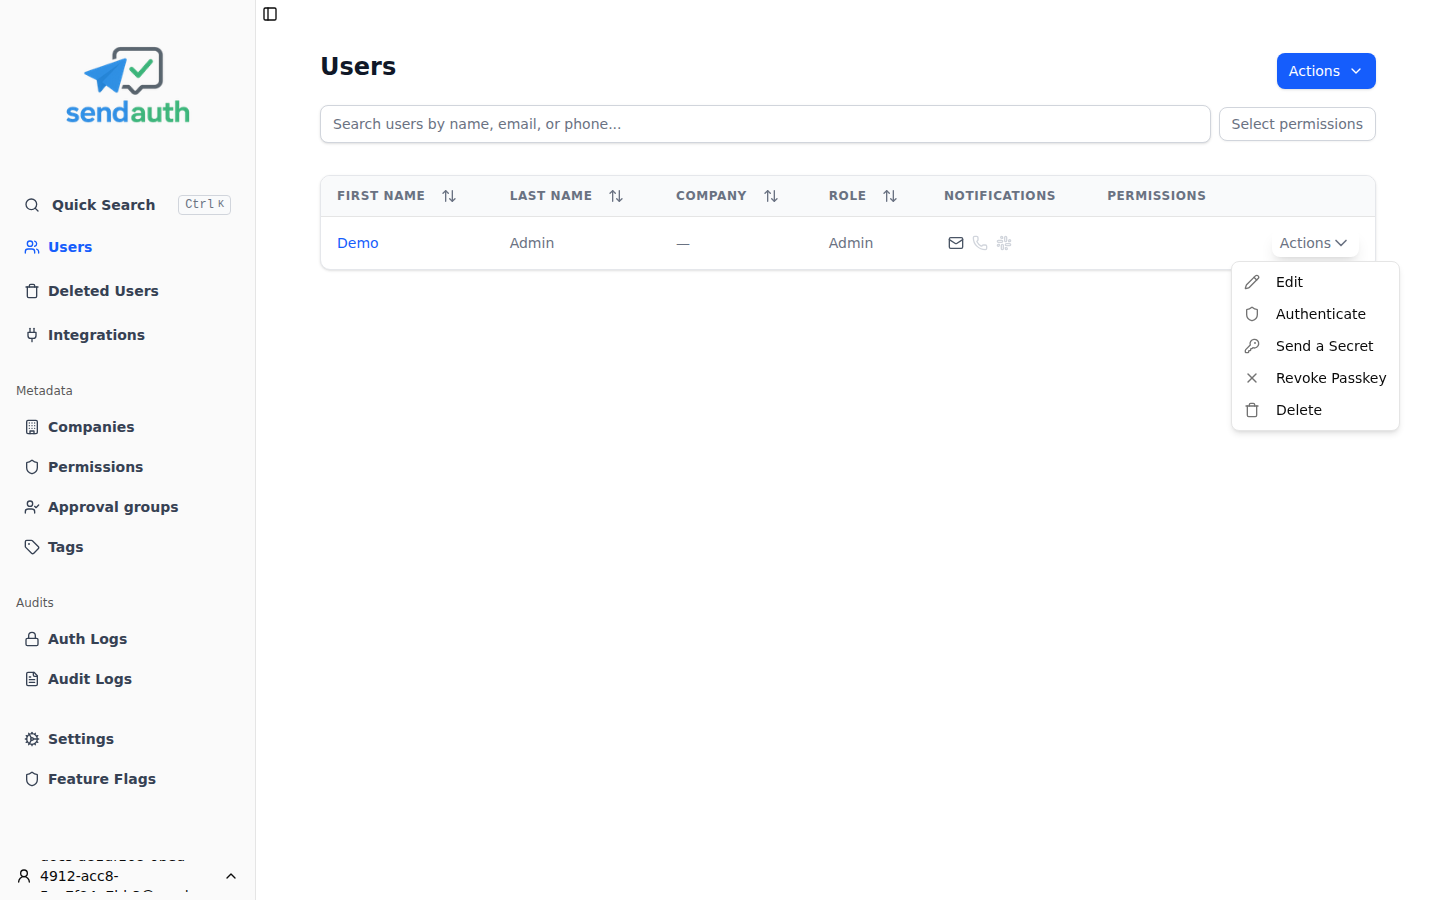Open Deleted Users via the trash icon
Image resolution: width=1440 pixels, height=900 pixels.
32,290
